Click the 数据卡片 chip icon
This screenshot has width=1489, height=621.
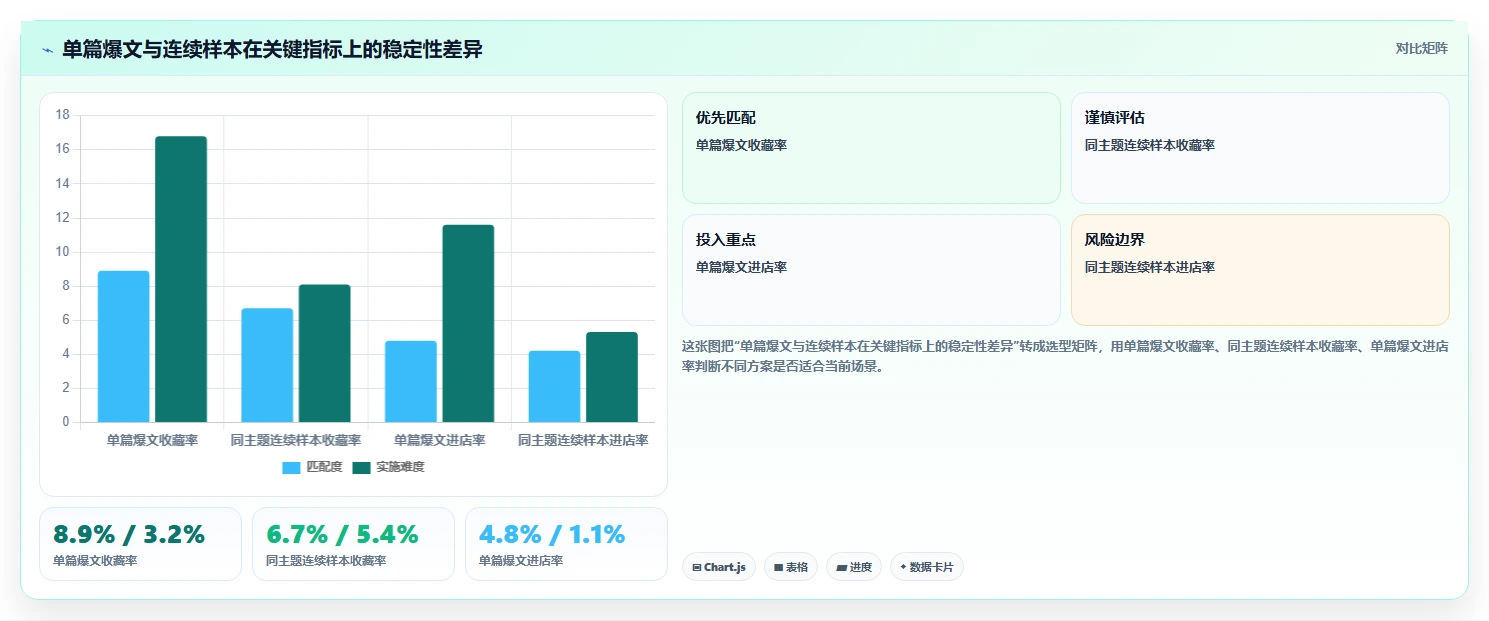click(903, 567)
